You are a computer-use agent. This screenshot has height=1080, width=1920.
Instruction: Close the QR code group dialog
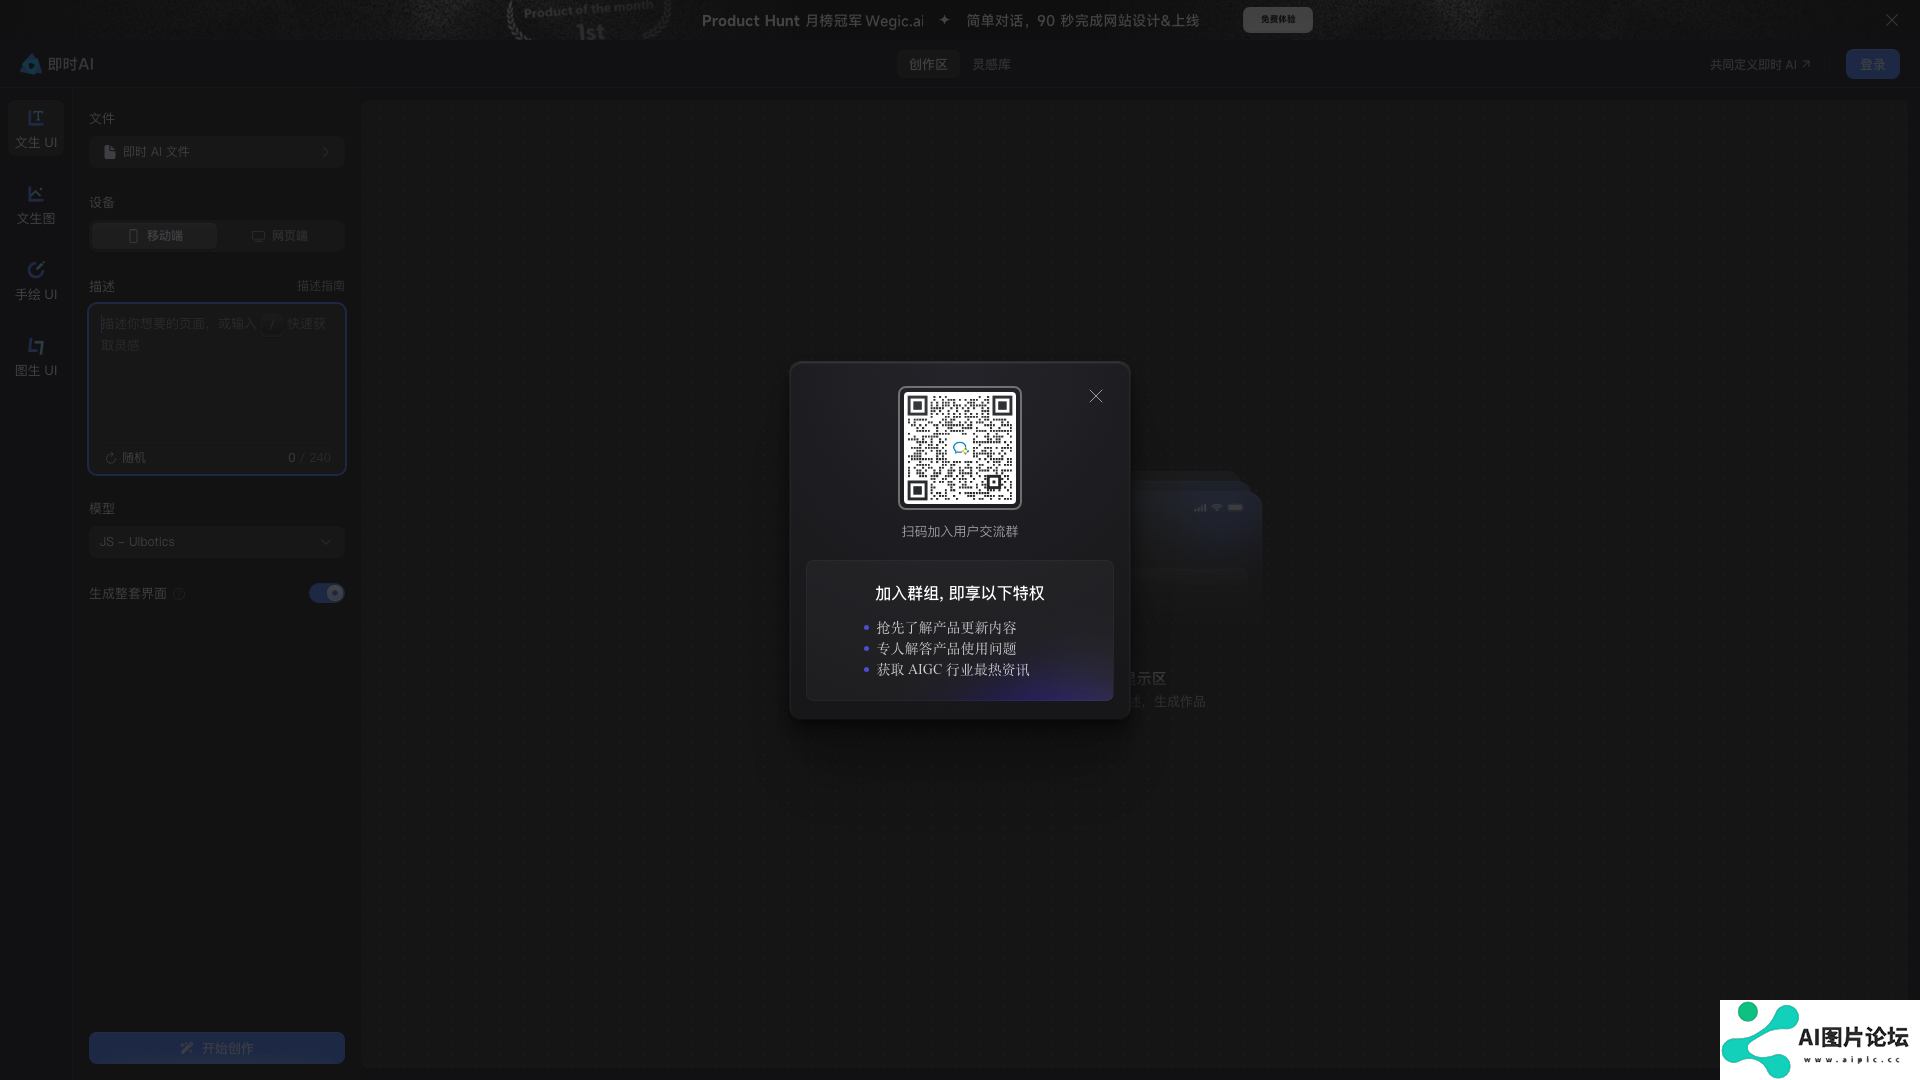point(1096,396)
